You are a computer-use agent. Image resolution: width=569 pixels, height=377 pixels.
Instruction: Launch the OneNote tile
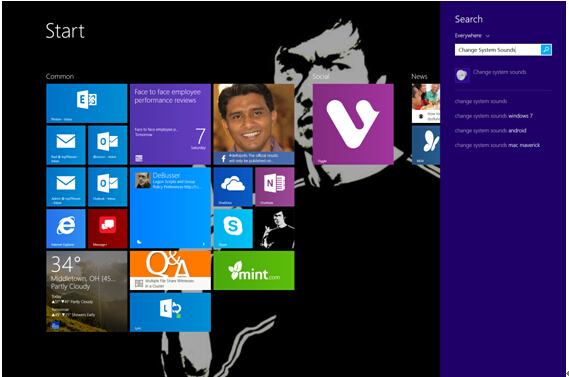click(275, 187)
